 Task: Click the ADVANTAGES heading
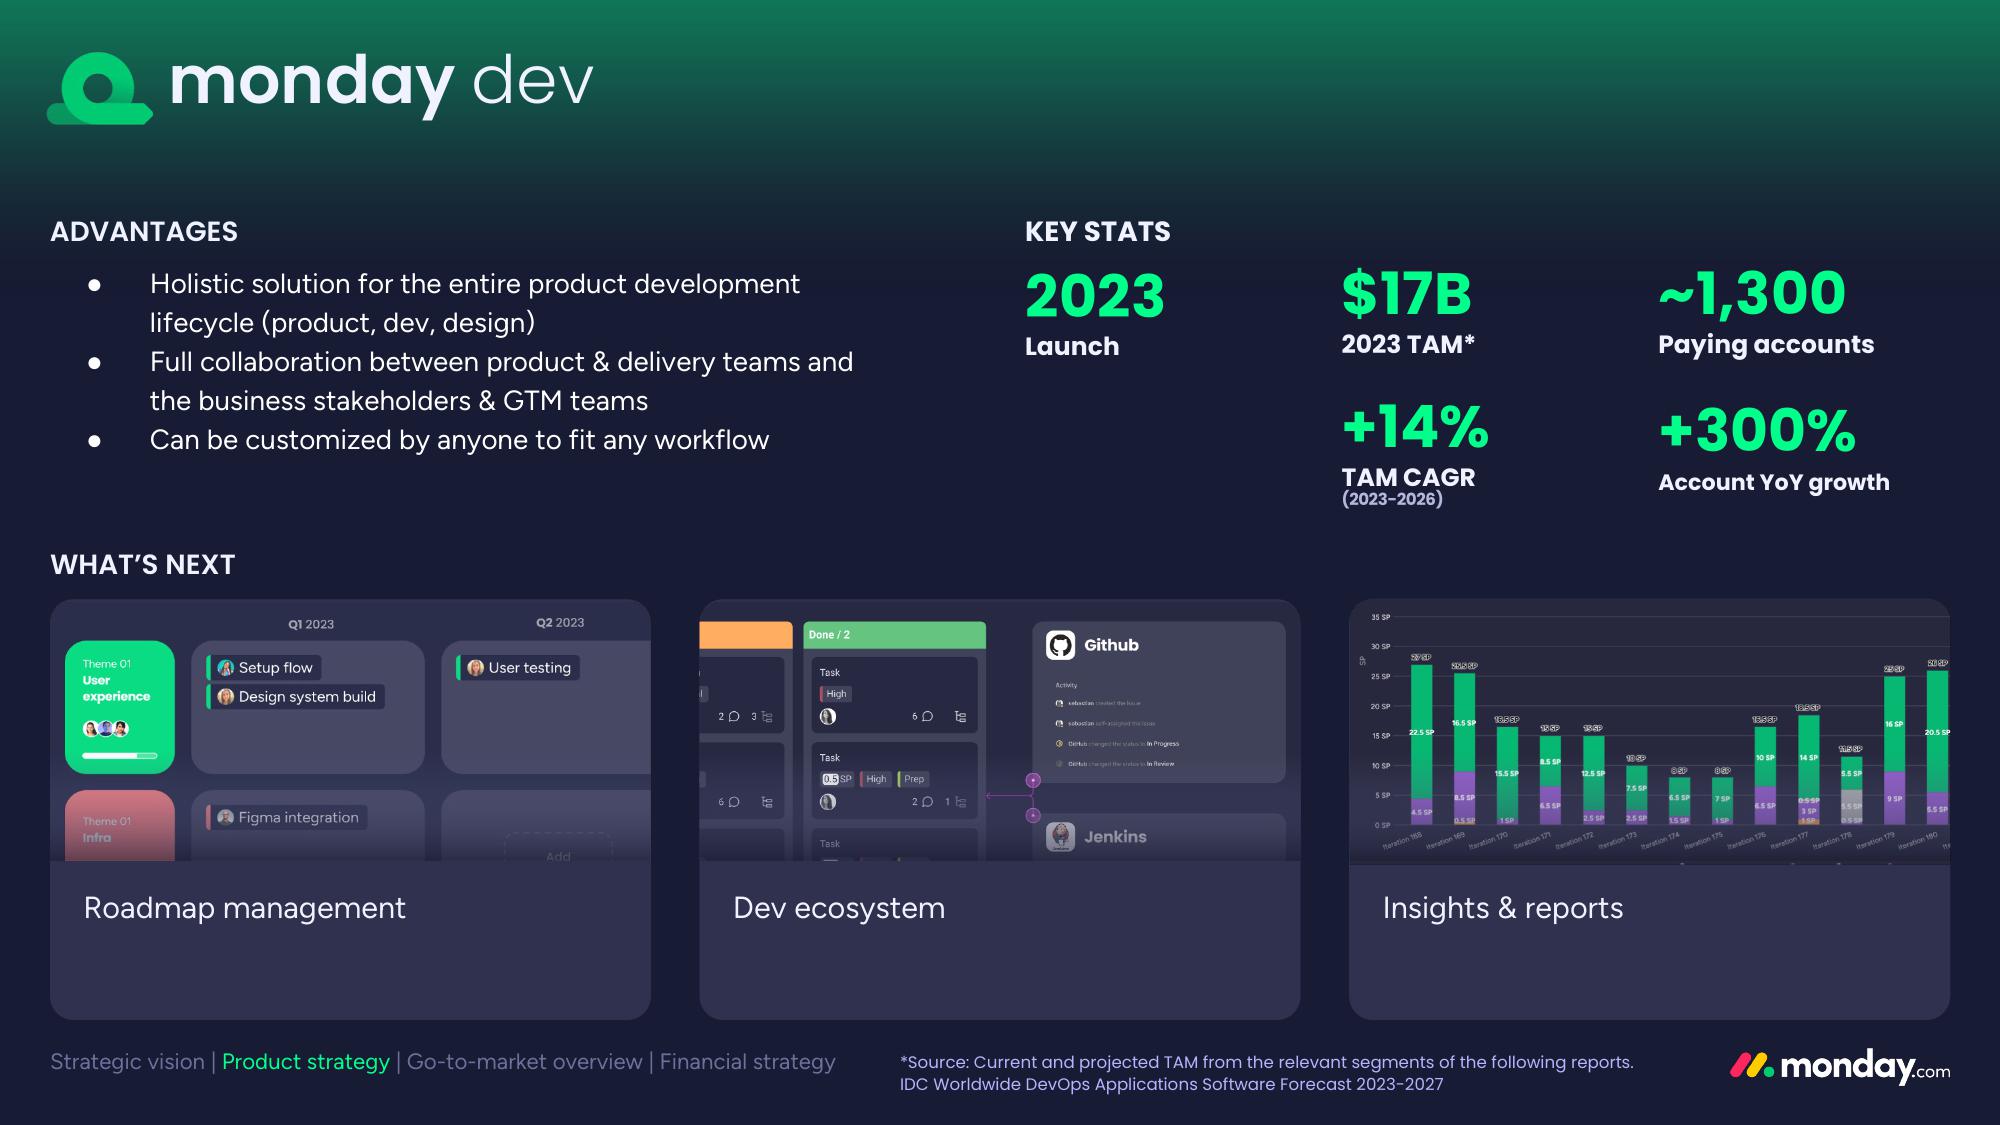coord(144,232)
